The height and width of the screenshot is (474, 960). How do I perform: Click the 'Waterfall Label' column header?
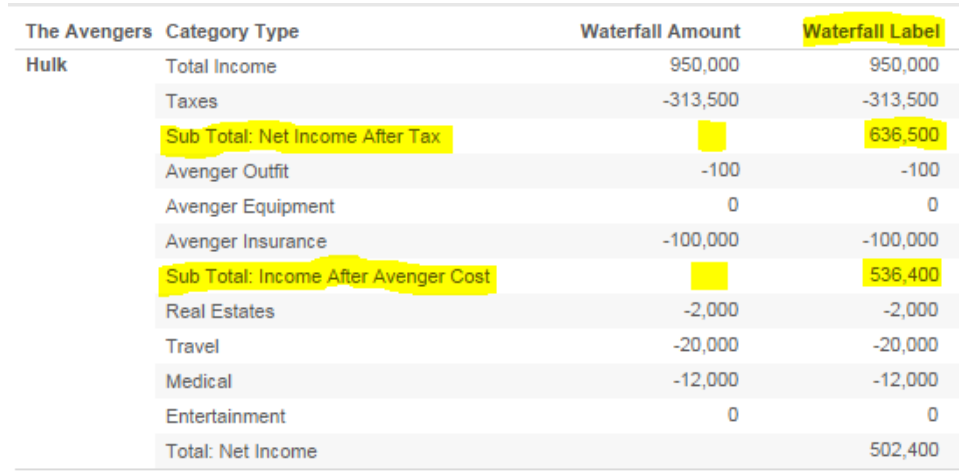click(871, 31)
